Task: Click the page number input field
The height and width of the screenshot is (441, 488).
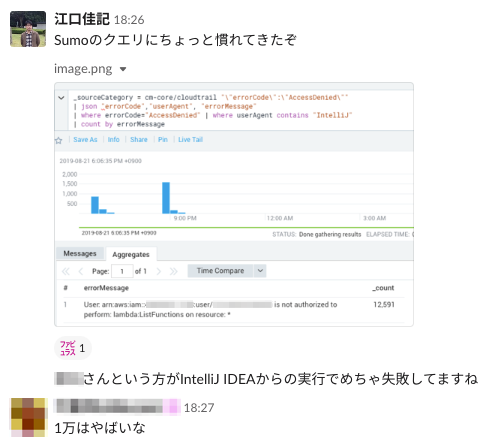Action: [122, 271]
